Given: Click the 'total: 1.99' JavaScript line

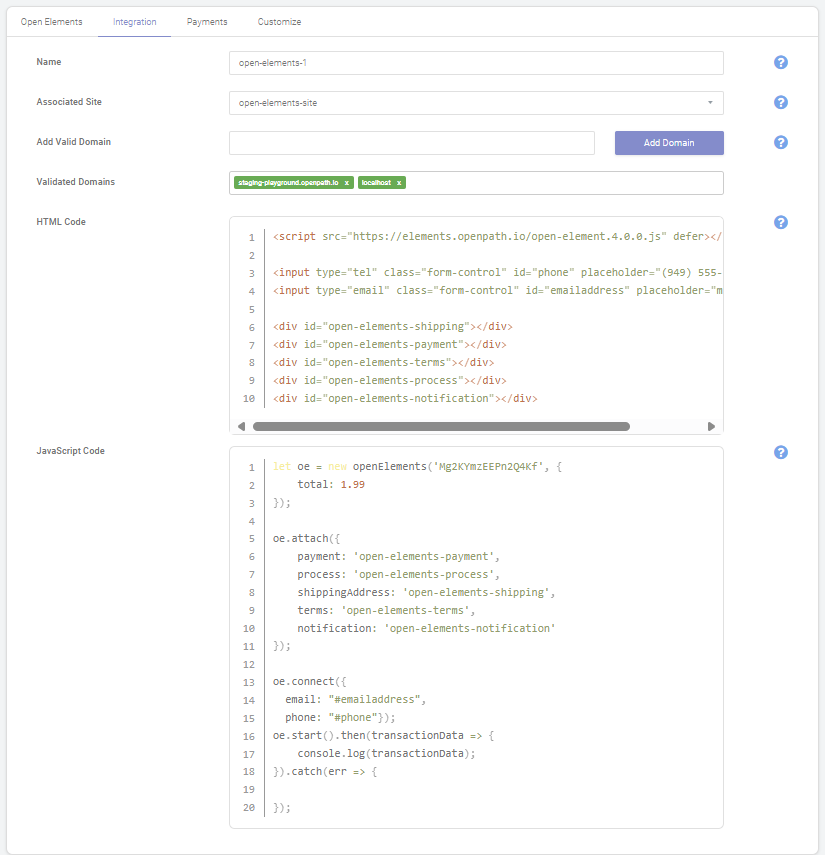Looking at the screenshot, I should coord(331,485).
